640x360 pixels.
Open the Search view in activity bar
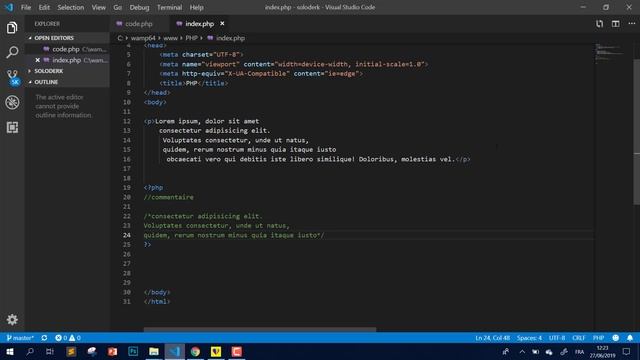tap(12, 52)
